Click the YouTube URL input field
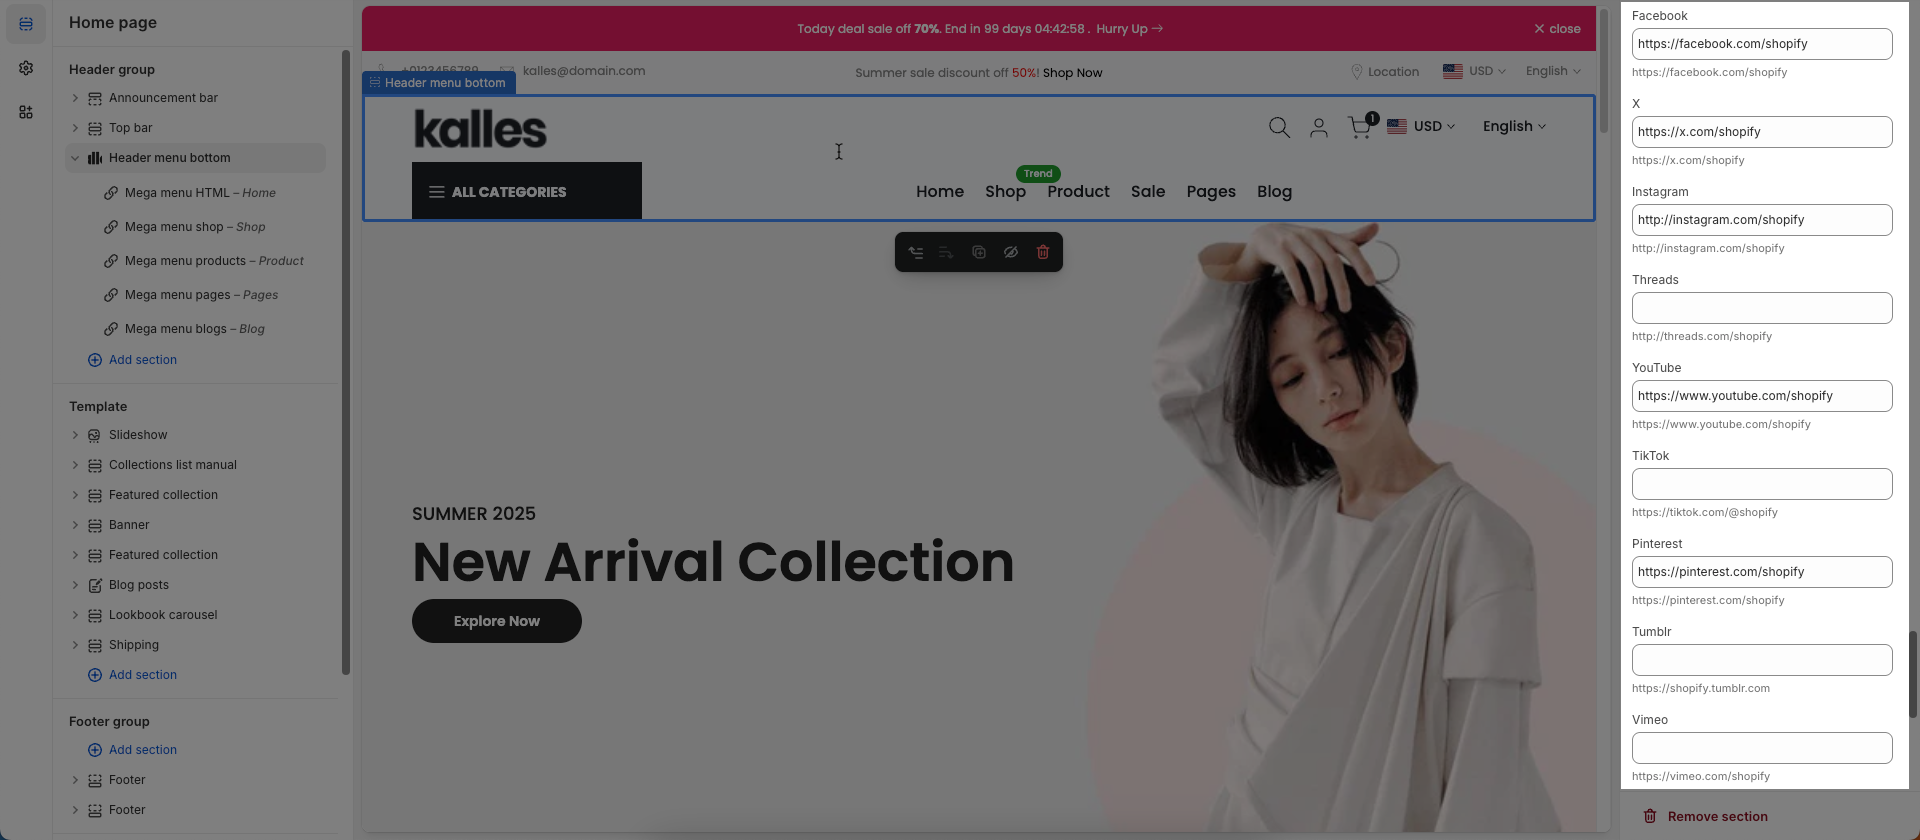The image size is (1920, 840). click(x=1762, y=396)
